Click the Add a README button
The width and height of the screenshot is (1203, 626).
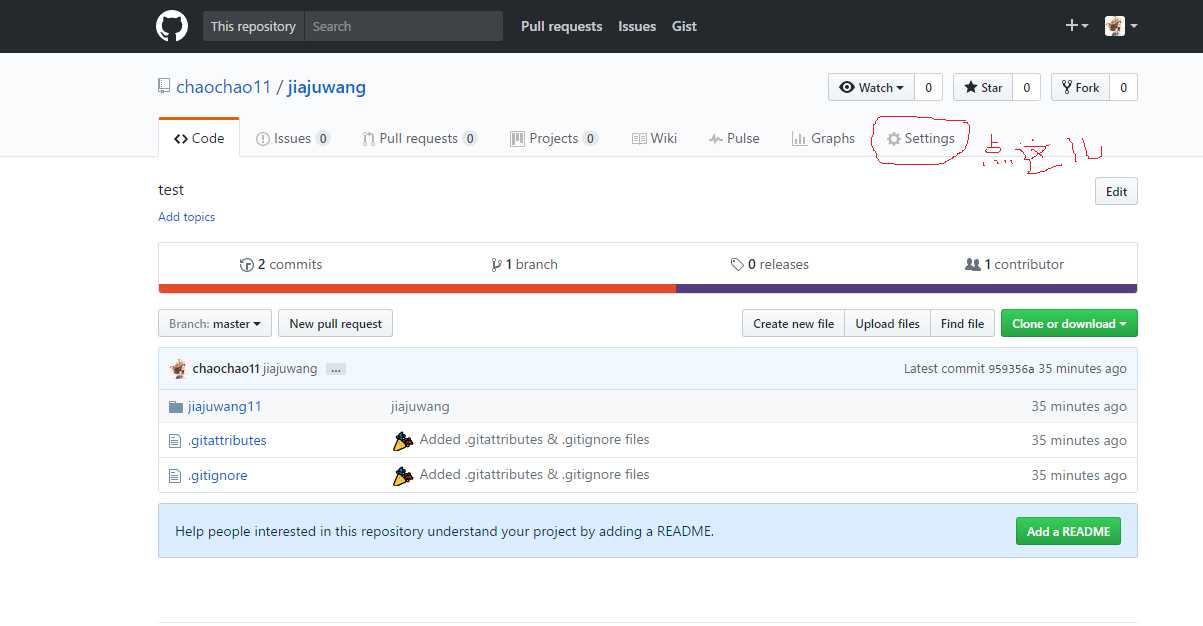click(x=1068, y=531)
